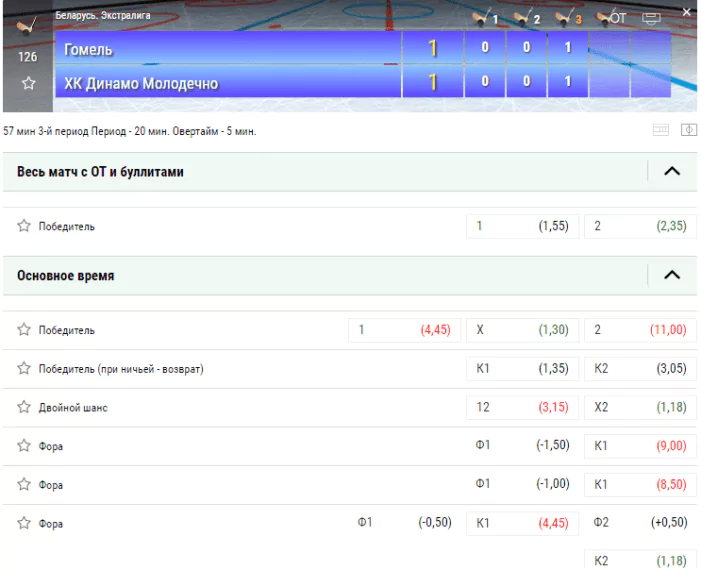Click the 'Ф2 (+0,50)' handicap label
701x570 pixels.
pos(640,522)
